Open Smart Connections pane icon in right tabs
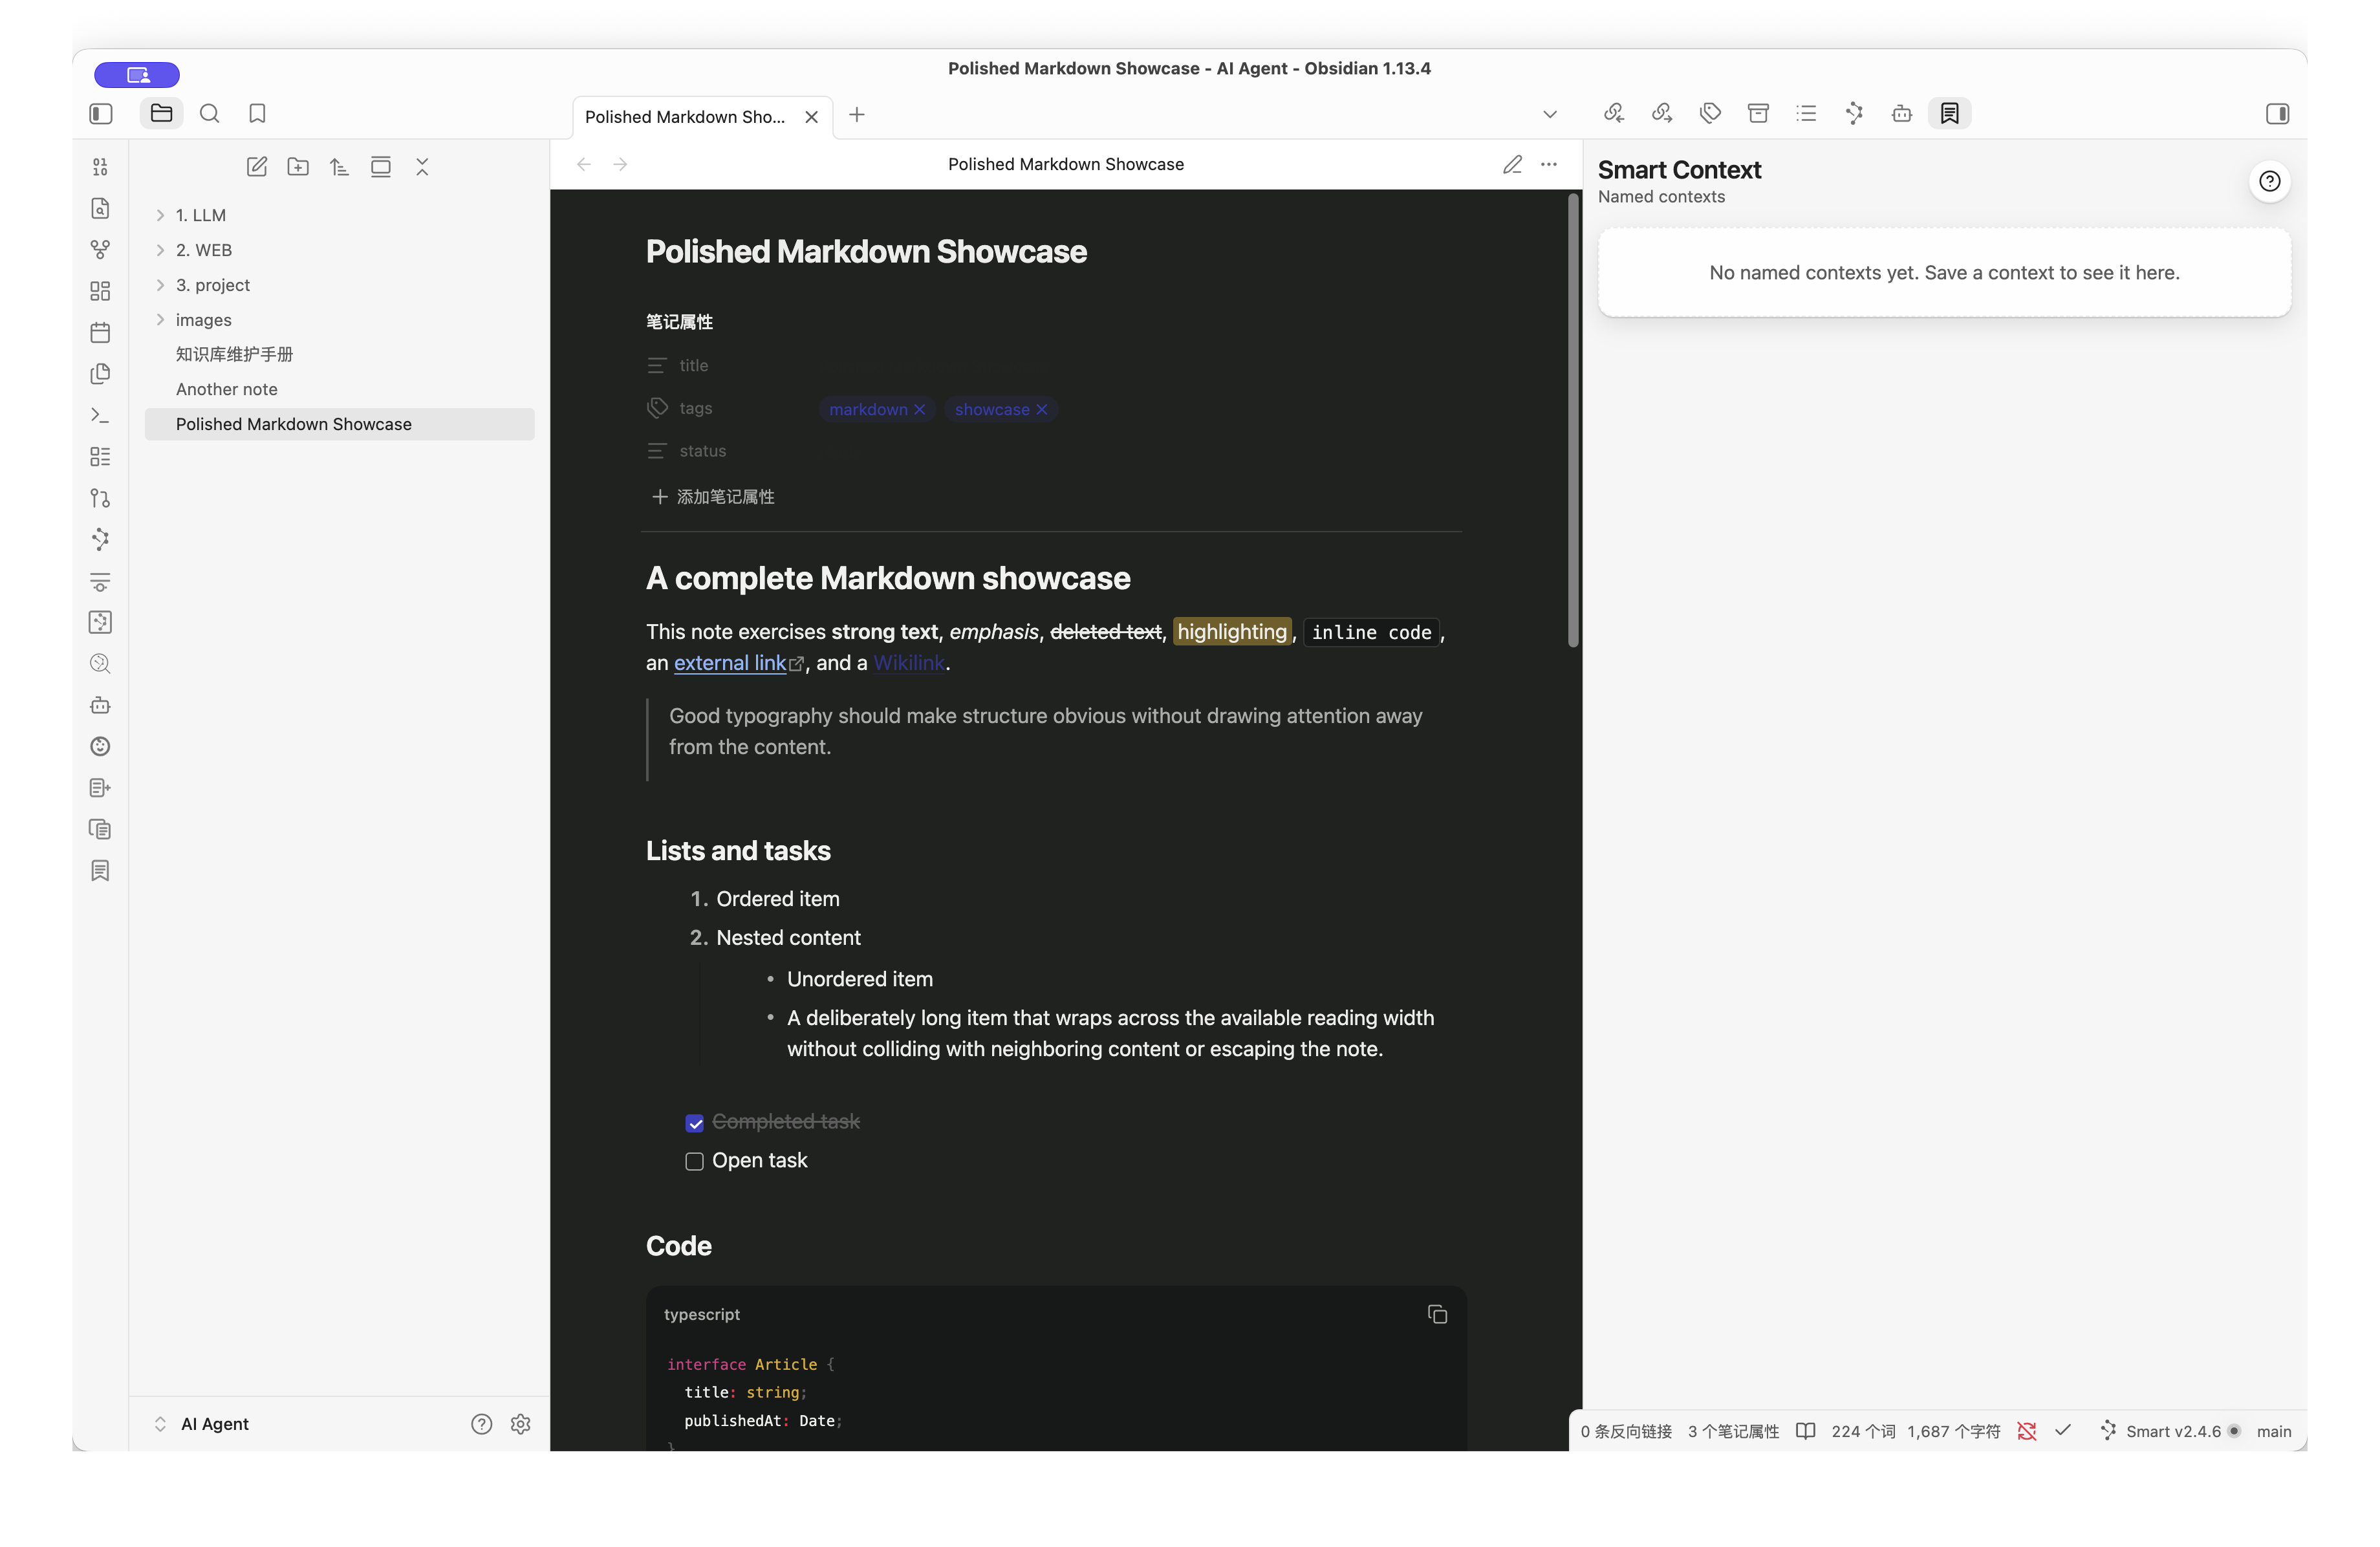 pos(1854,114)
